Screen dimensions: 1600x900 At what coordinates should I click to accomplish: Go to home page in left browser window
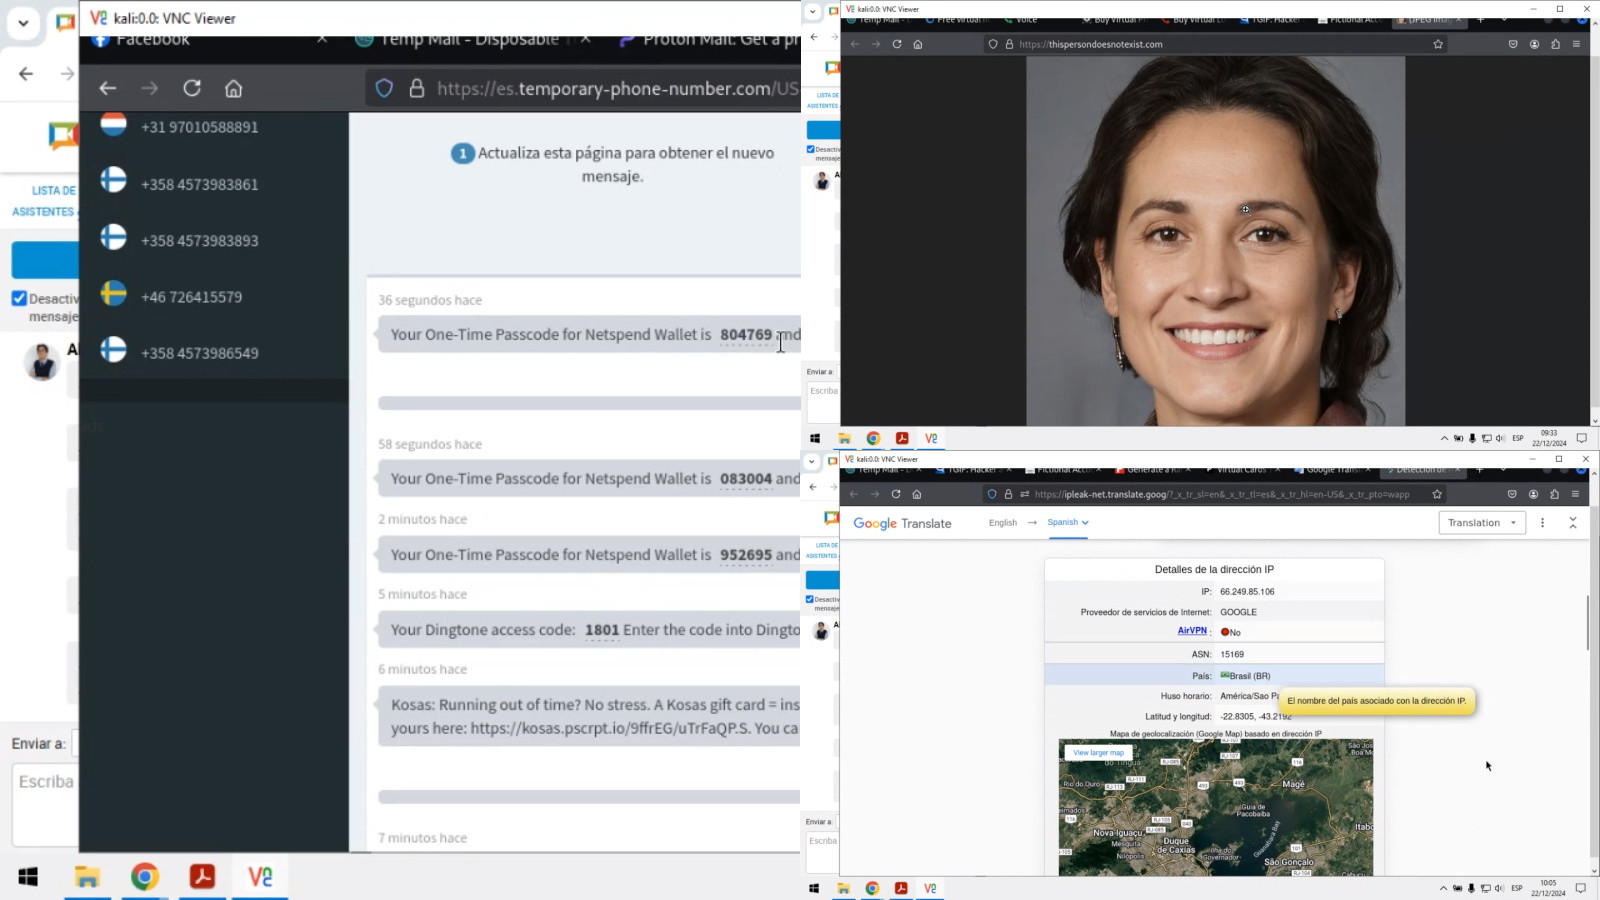(233, 88)
